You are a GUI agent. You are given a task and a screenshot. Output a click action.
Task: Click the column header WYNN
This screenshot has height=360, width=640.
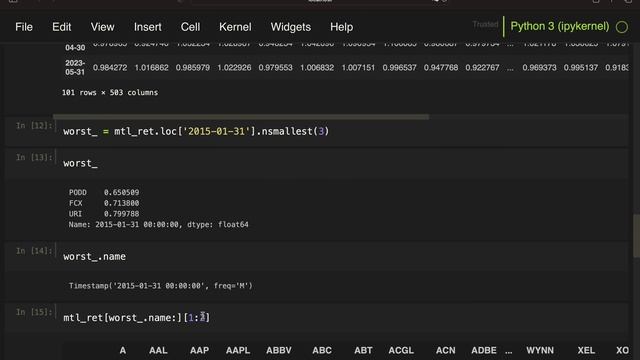pyautogui.click(x=540, y=351)
